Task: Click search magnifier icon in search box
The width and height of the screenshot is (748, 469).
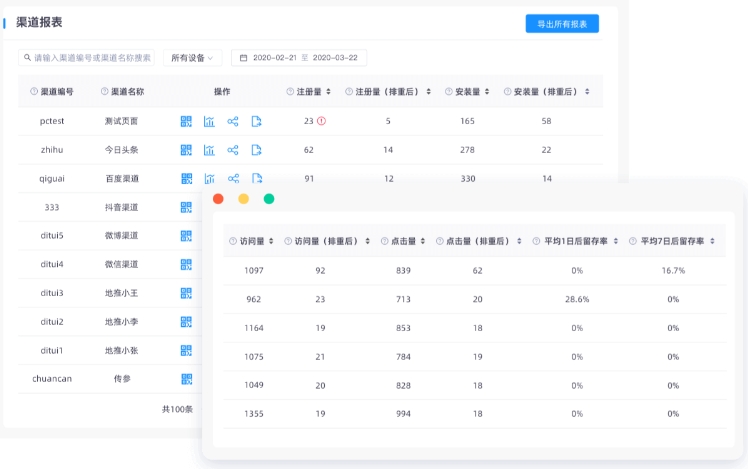Action: (28, 58)
